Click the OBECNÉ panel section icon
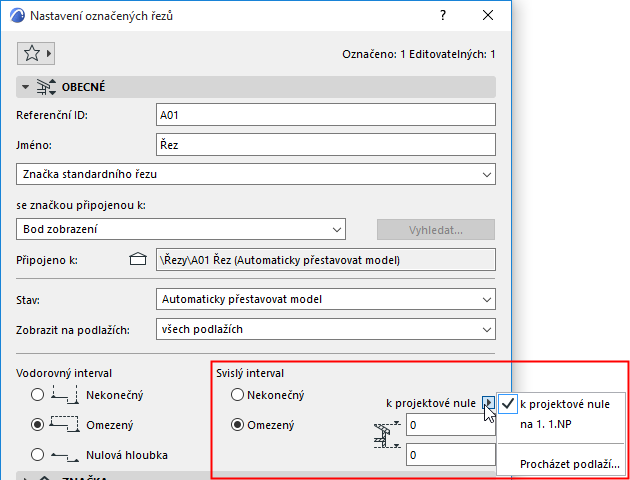The height and width of the screenshot is (480, 630). pyautogui.click(x=46, y=87)
